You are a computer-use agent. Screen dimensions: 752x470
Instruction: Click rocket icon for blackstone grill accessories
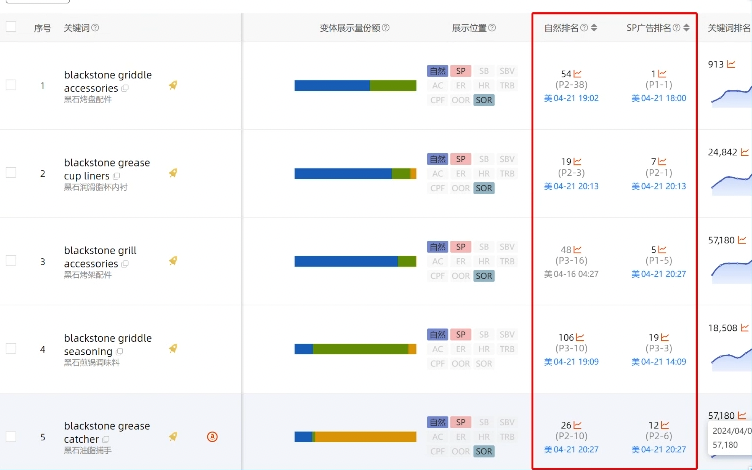click(173, 261)
